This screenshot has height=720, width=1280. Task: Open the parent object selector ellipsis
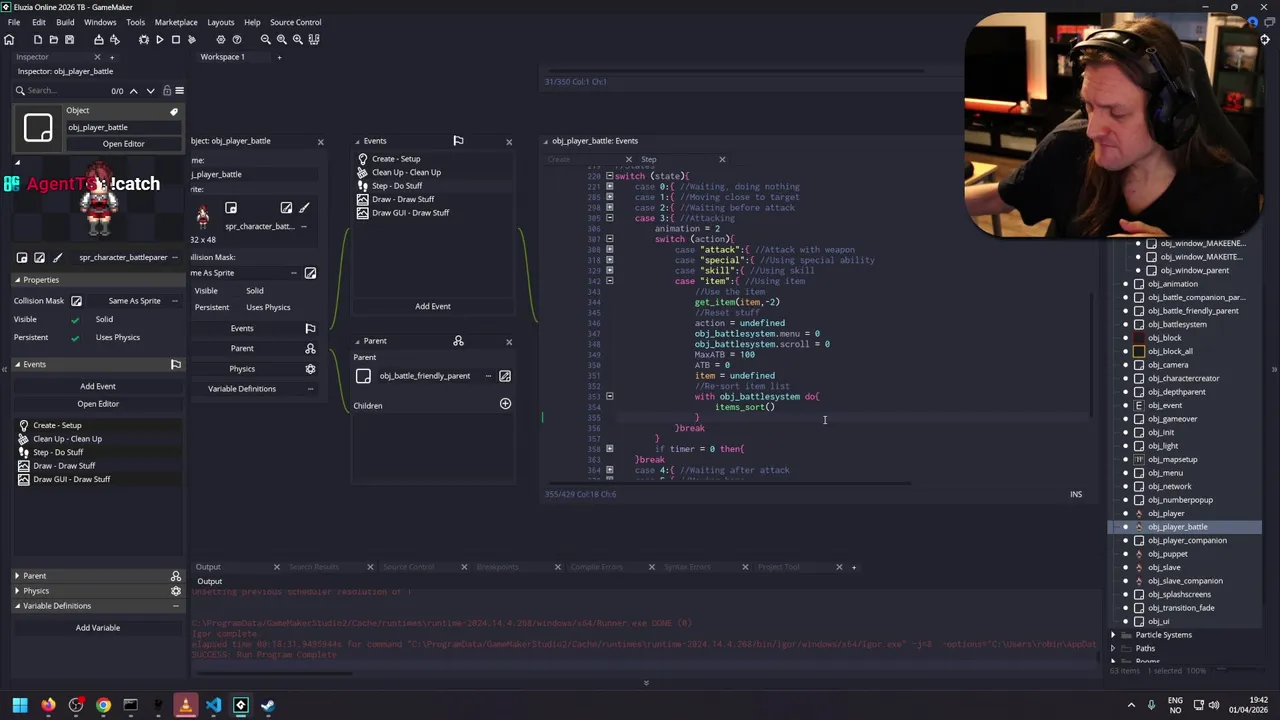tap(488, 376)
